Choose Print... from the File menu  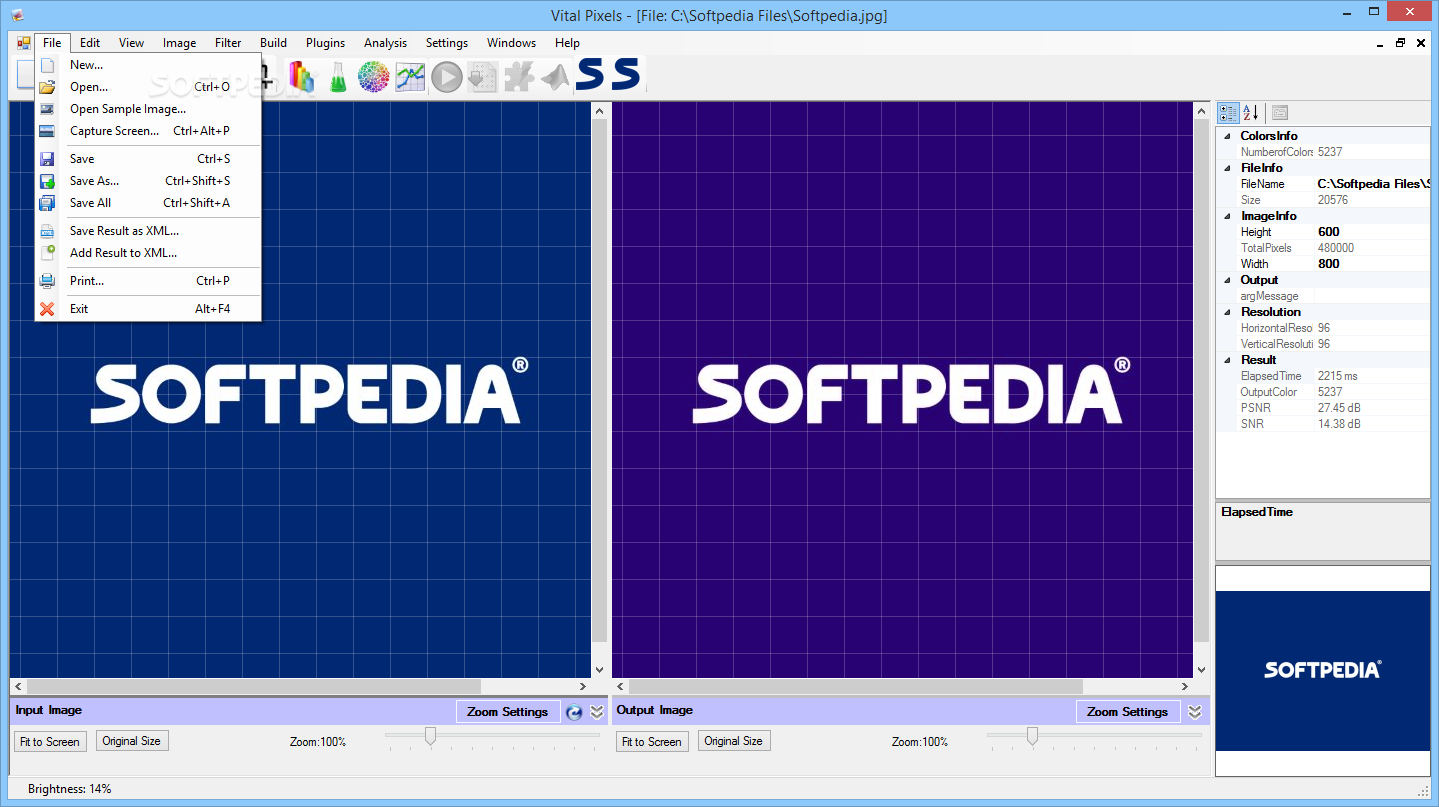148,281
